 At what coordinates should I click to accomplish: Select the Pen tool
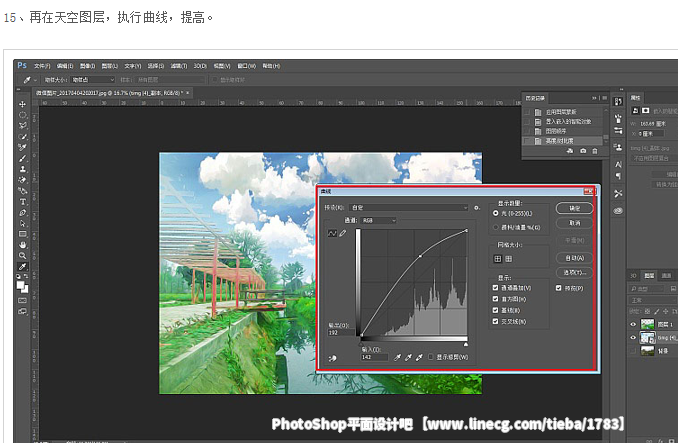pyautogui.click(x=23, y=212)
